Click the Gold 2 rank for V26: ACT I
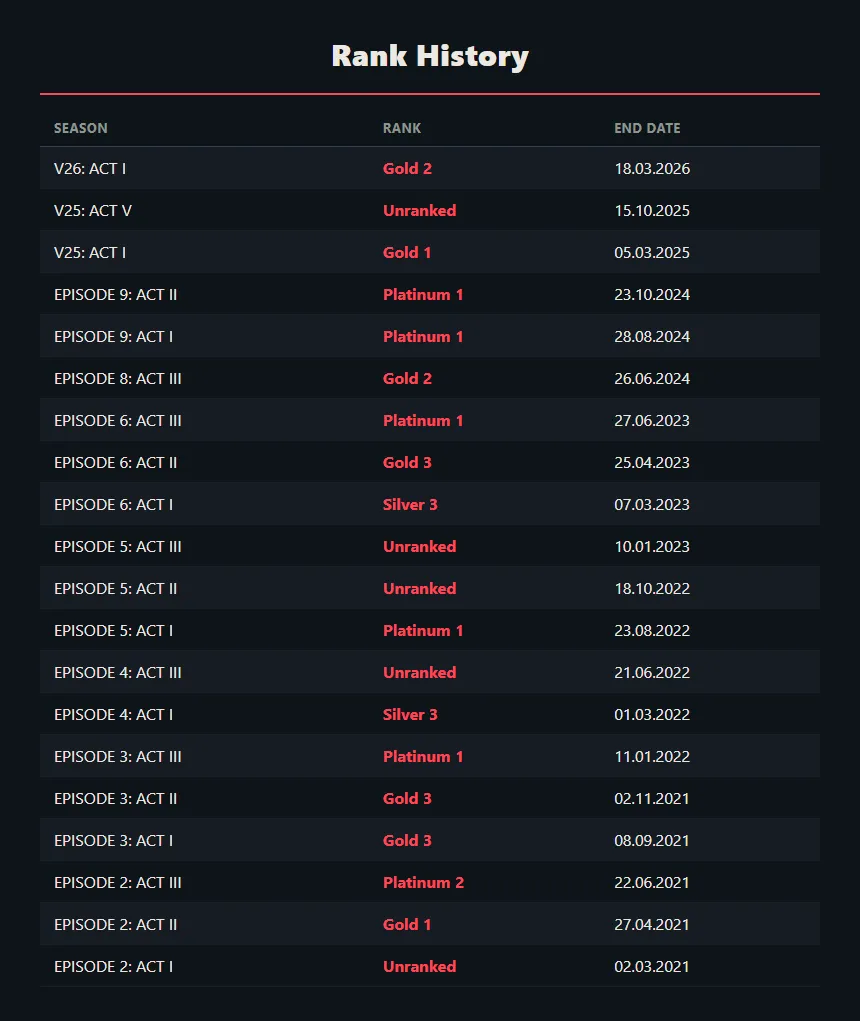The image size is (860, 1021). tap(408, 169)
